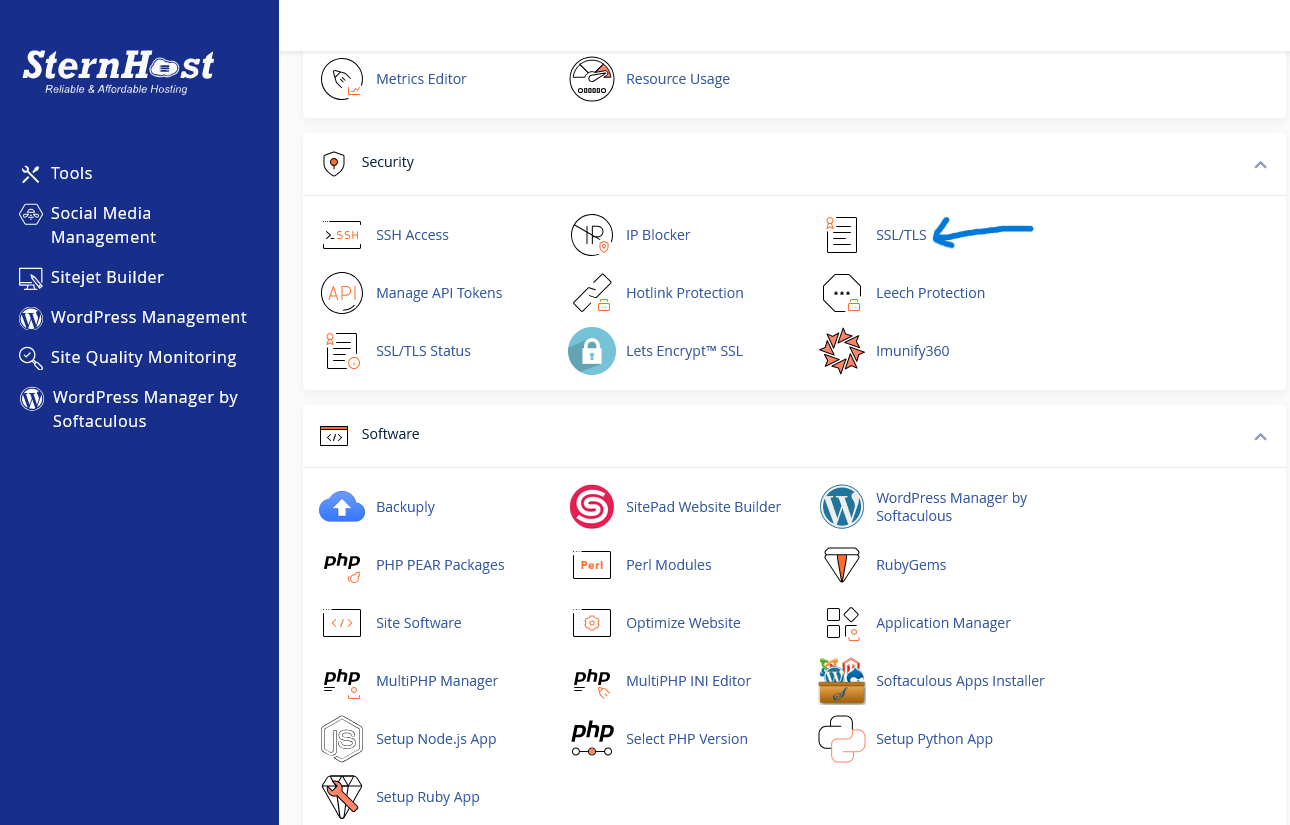Open Tools in the sidebar
Screen dimensions: 1290x825
pos(71,174)
